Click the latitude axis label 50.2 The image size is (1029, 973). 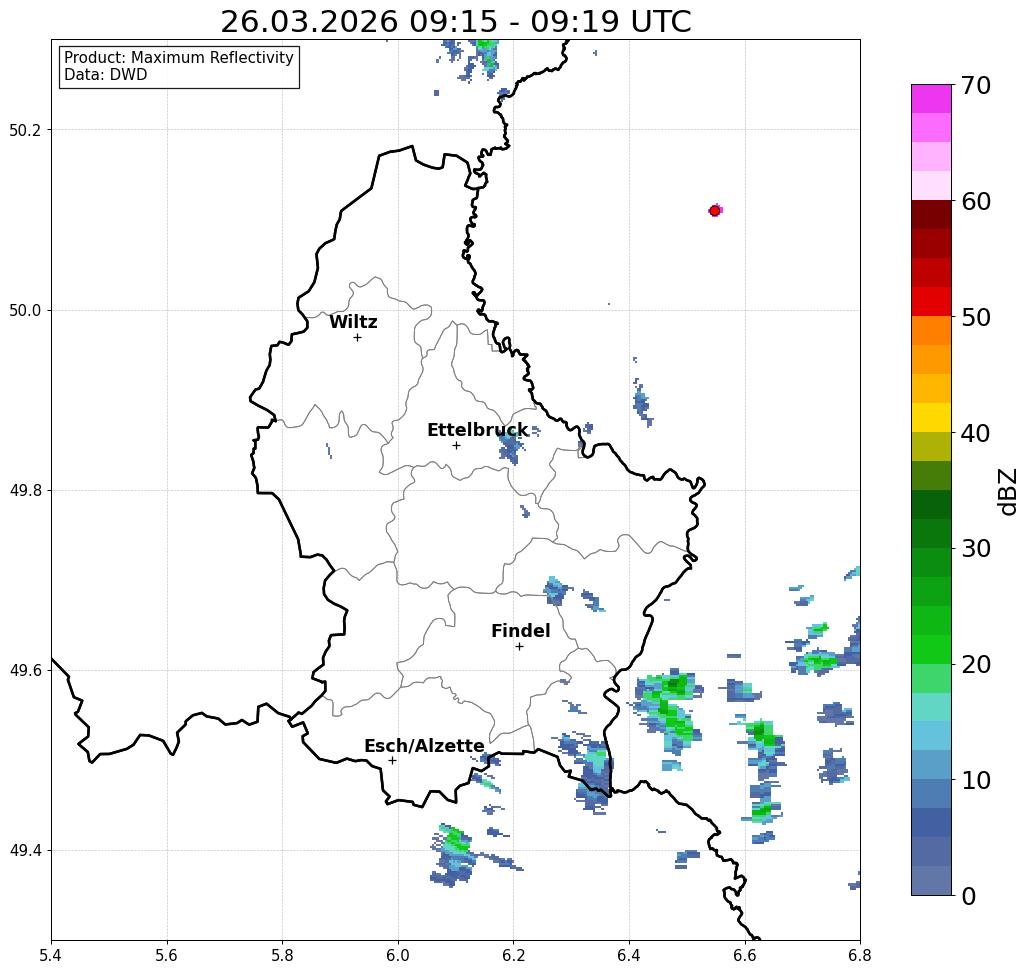24,130
